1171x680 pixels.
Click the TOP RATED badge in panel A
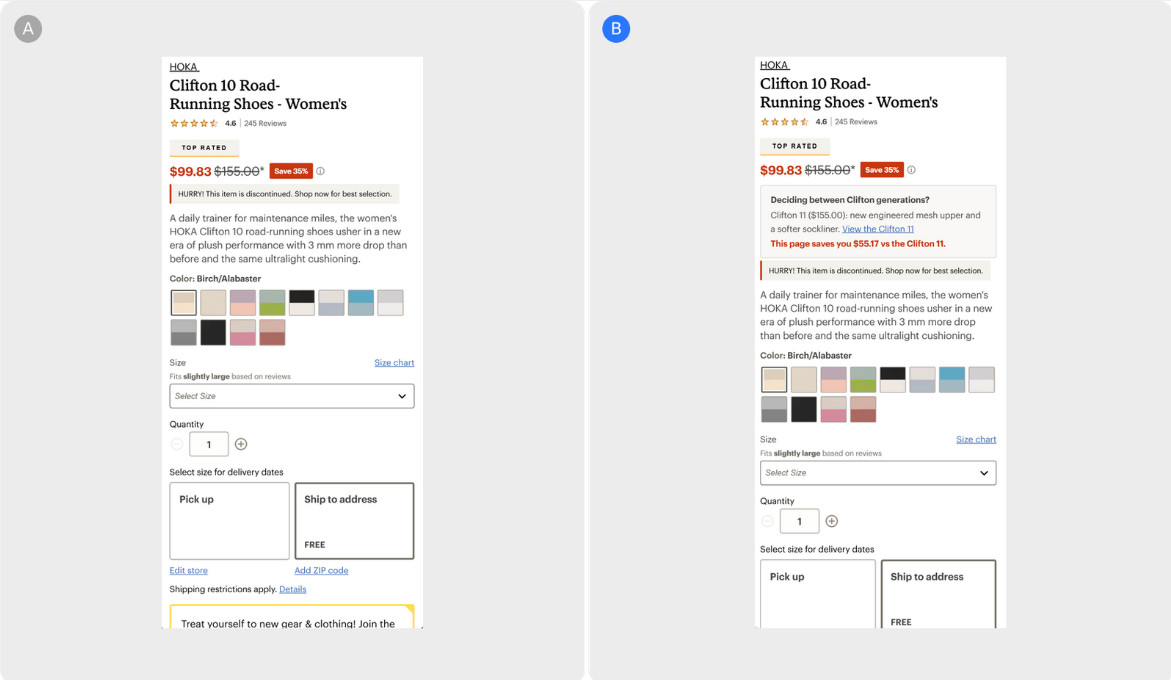click(x=204, y=148)
